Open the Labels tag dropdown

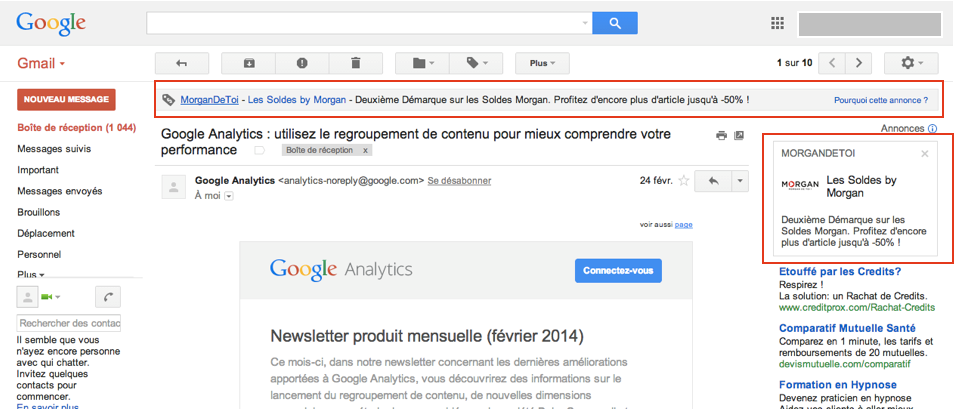tap(477, 63)
